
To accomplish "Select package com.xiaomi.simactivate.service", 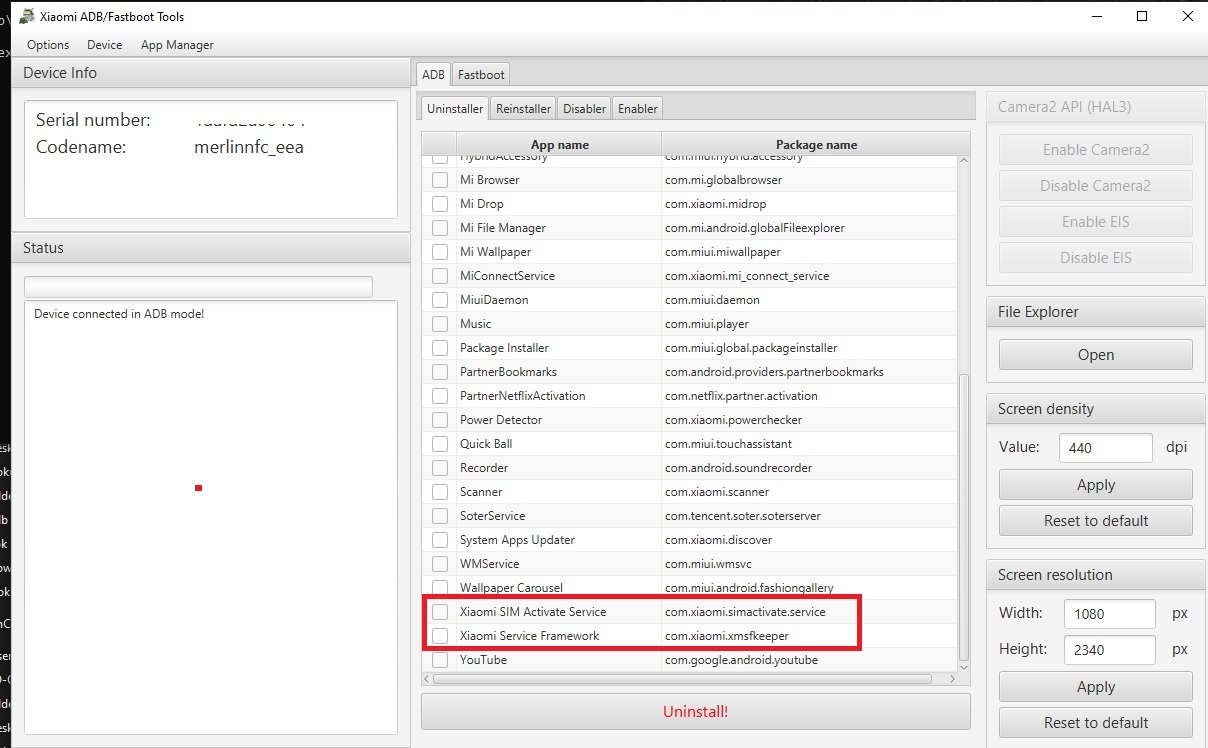I will click(x=746, y=612).
